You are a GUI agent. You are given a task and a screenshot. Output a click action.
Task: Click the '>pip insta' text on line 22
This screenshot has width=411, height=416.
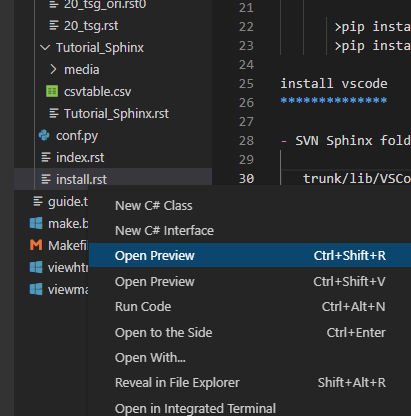coord(372,27)
